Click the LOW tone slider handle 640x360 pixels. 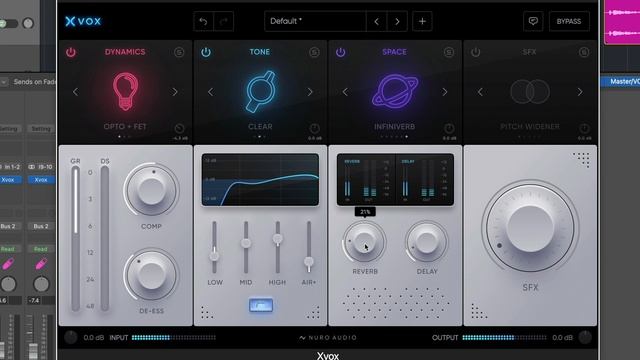point(214,256)
